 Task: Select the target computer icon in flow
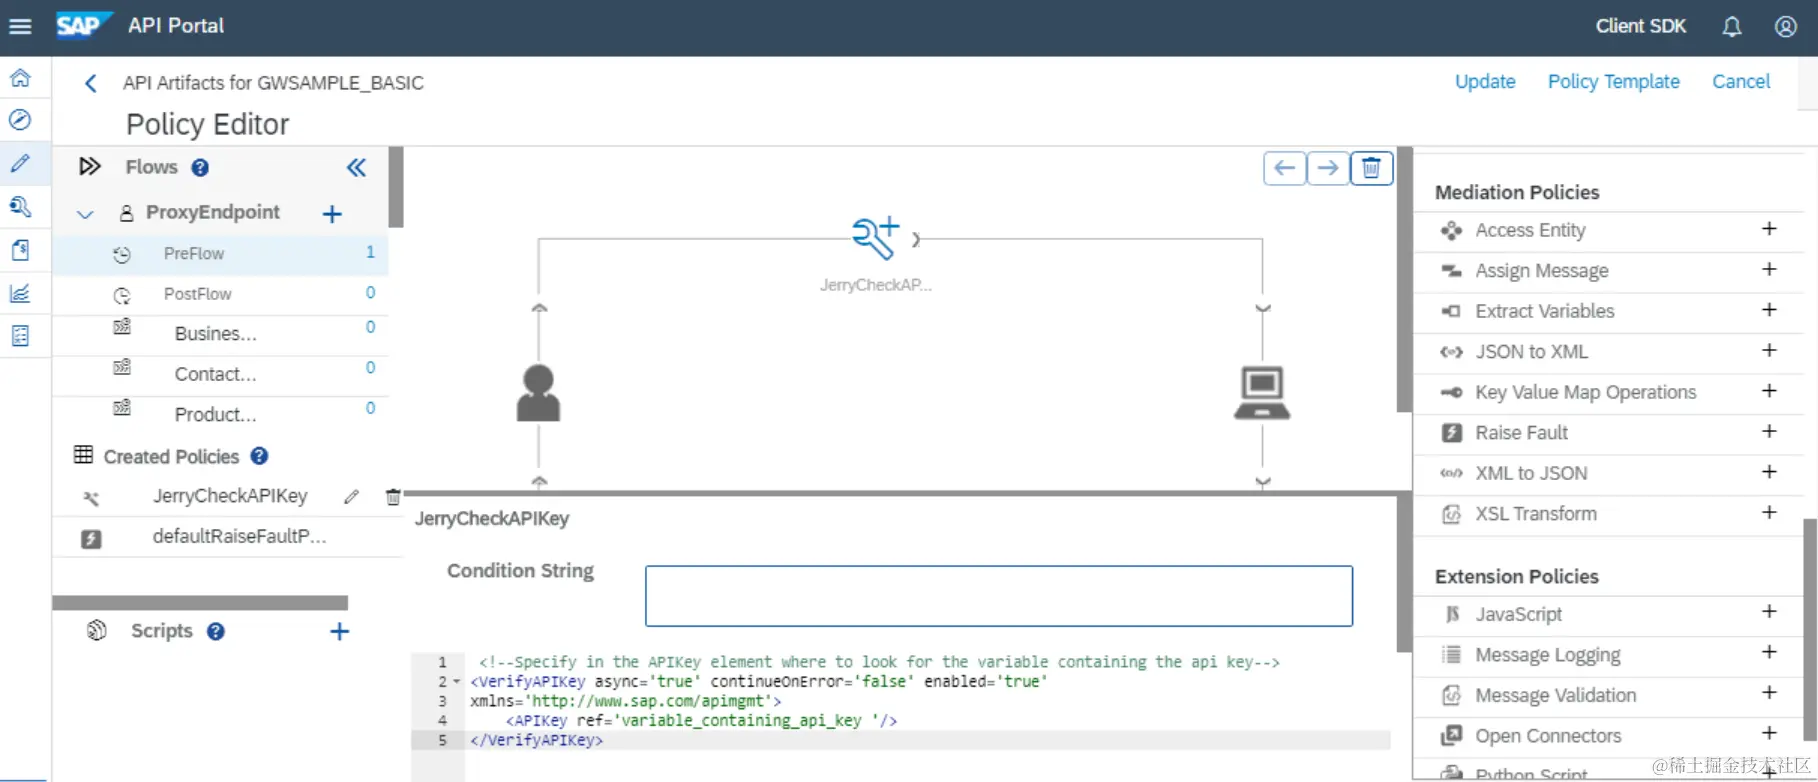click(1262, 393)
